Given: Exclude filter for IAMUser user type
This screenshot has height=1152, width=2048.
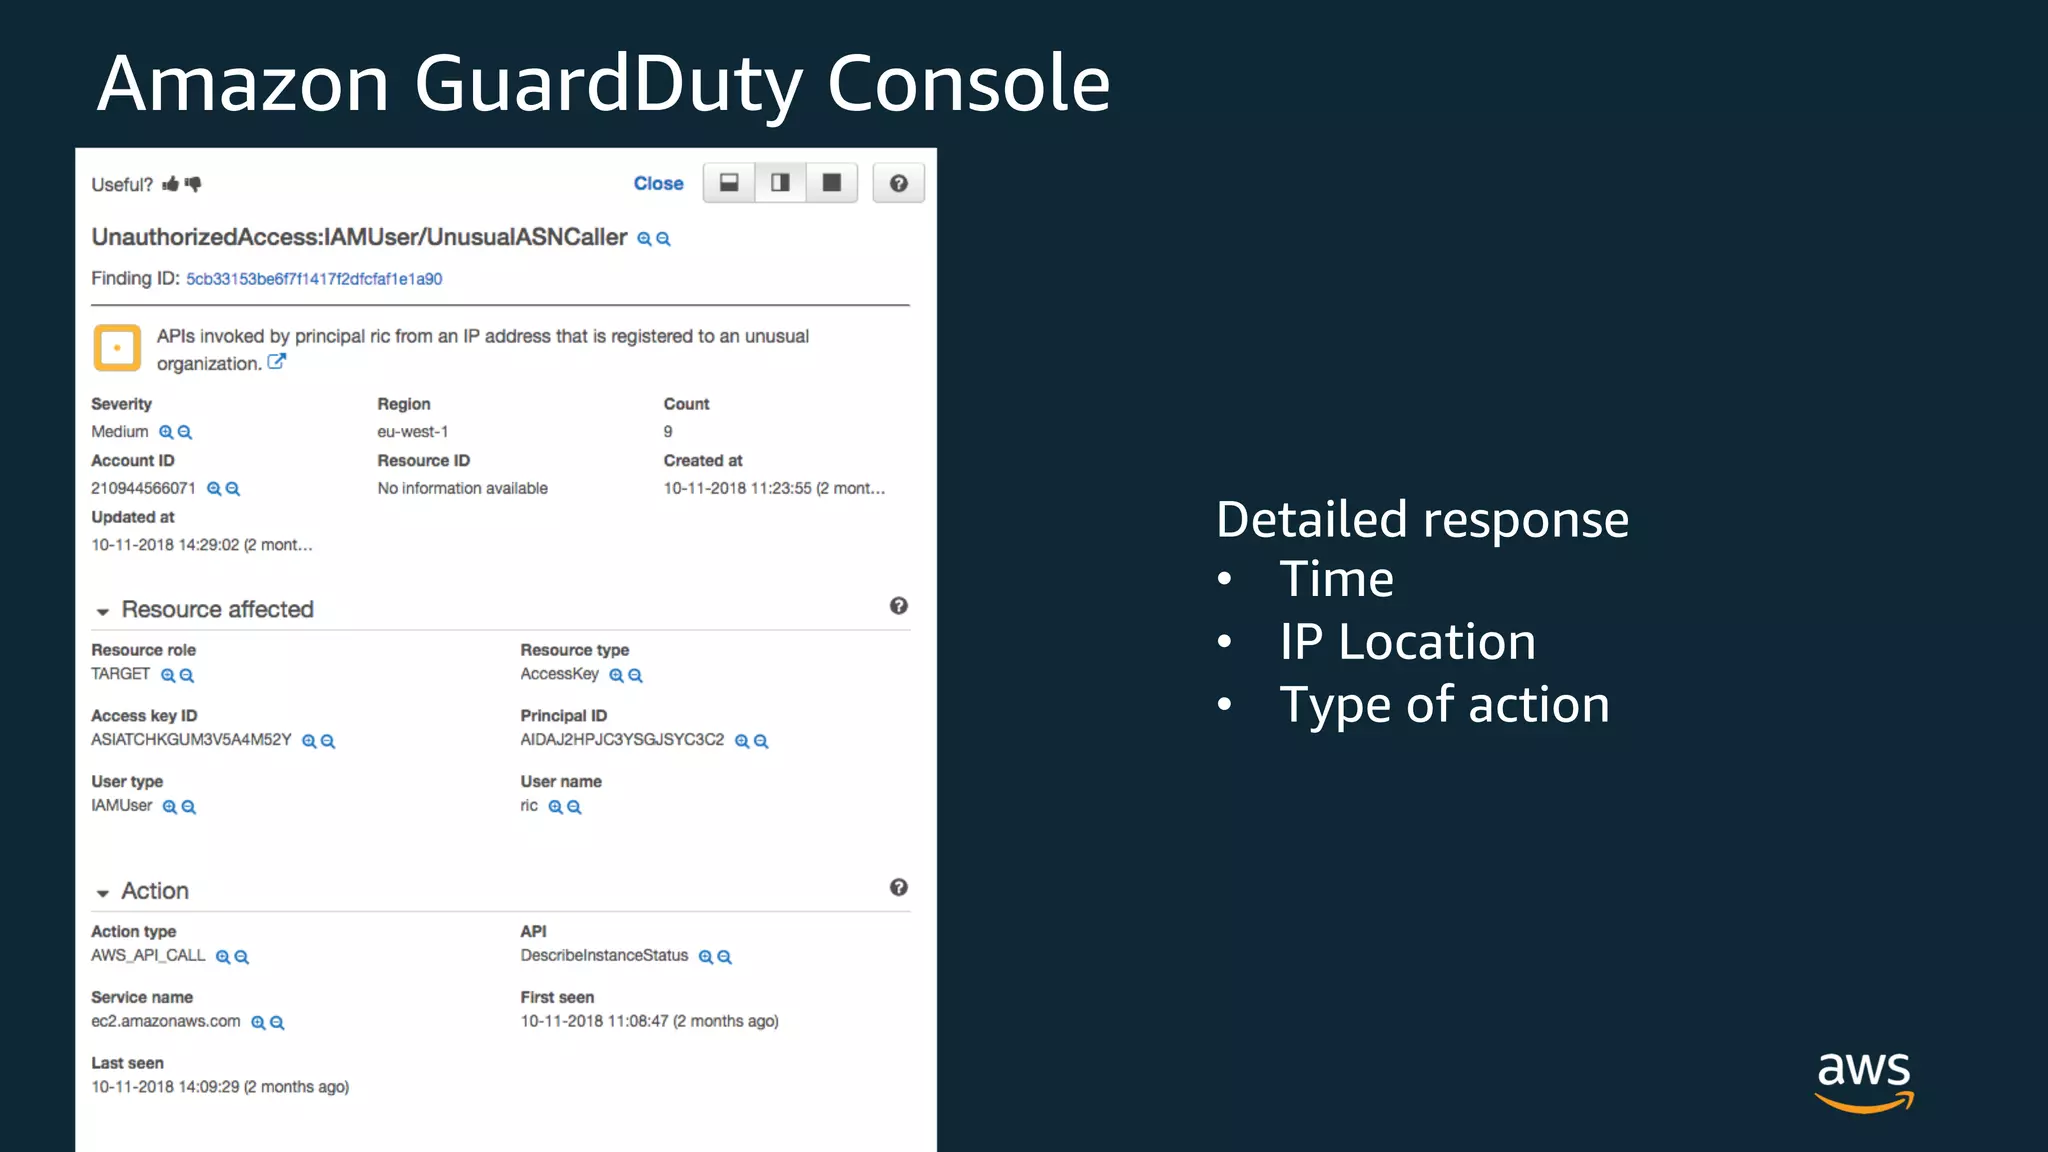Looking at the screenshot, I should tap(189, 808).
